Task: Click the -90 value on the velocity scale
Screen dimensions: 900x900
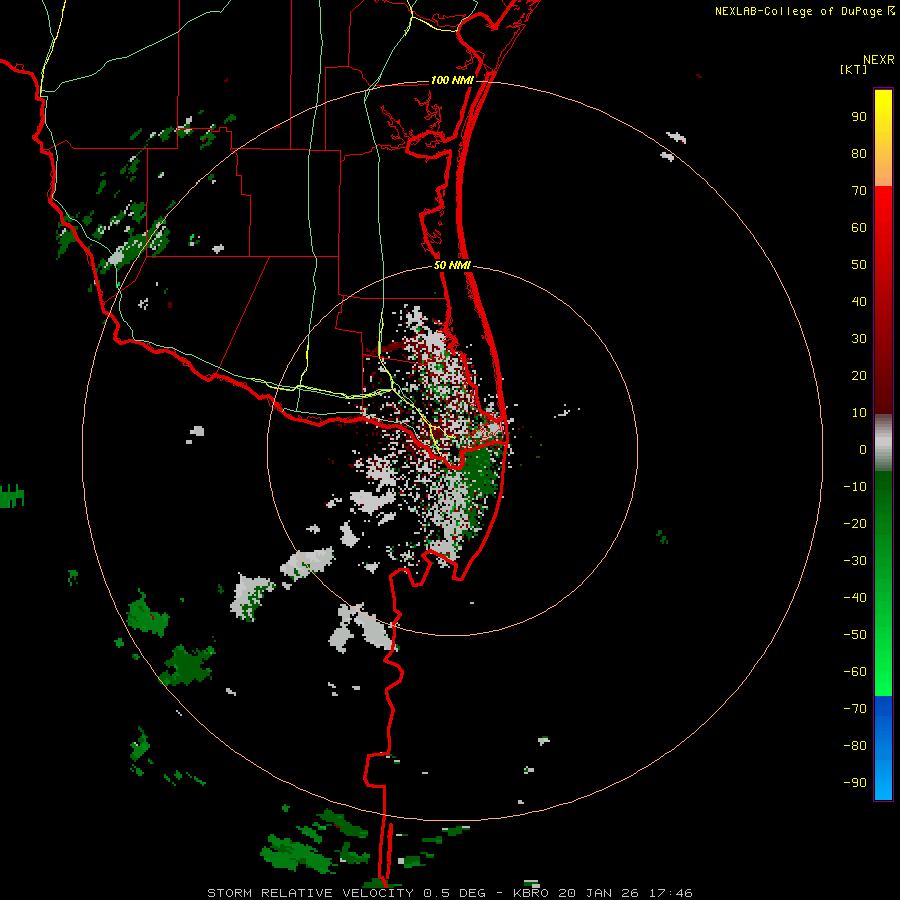Action: pyautogui.click(x=855, y=782)
